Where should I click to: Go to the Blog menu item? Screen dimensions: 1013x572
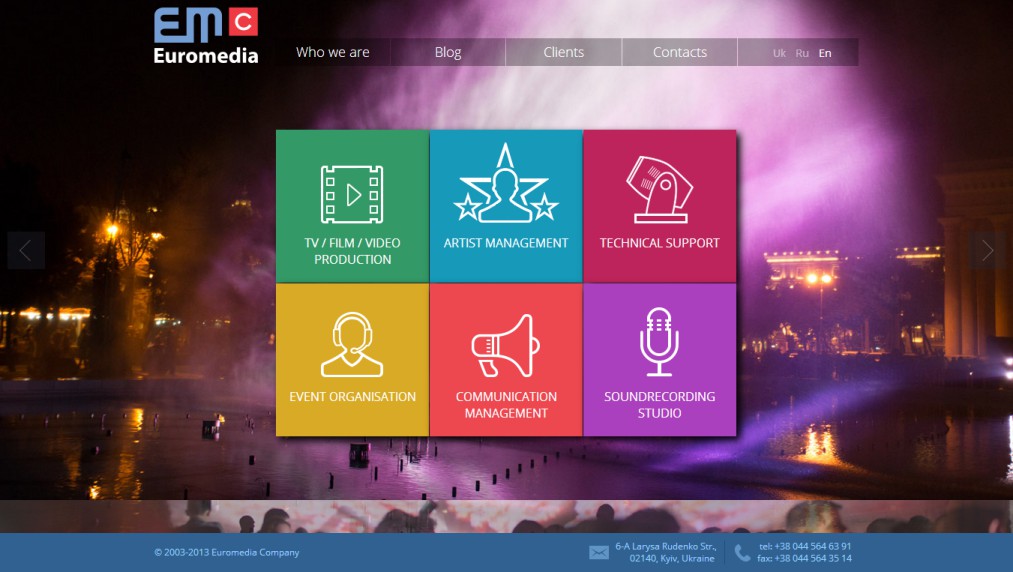pos(448,52)
